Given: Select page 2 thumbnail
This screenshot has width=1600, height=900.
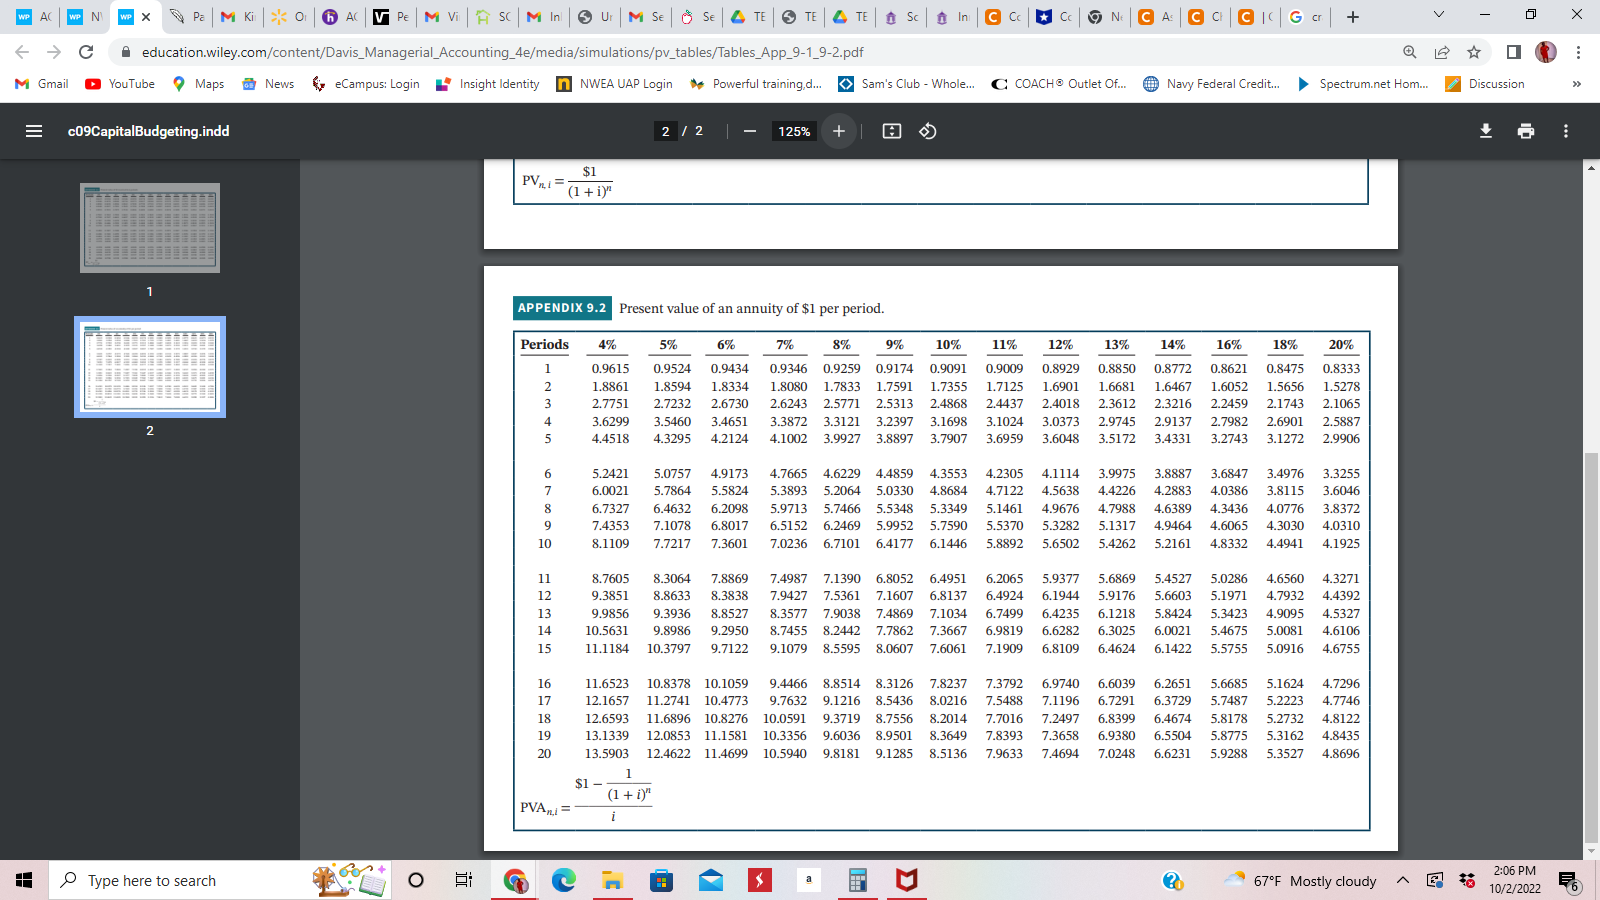Looking at the screenshot, I should click(150, 367).
